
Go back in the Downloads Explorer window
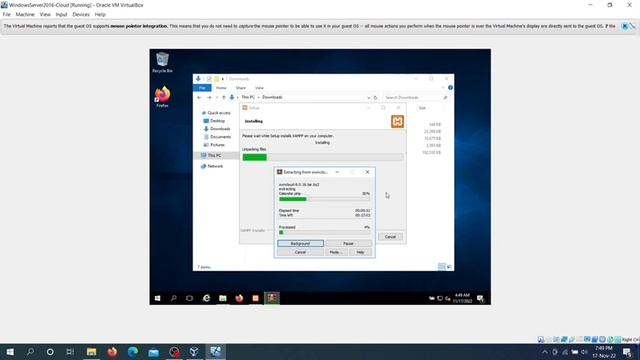tap(199, 98)
